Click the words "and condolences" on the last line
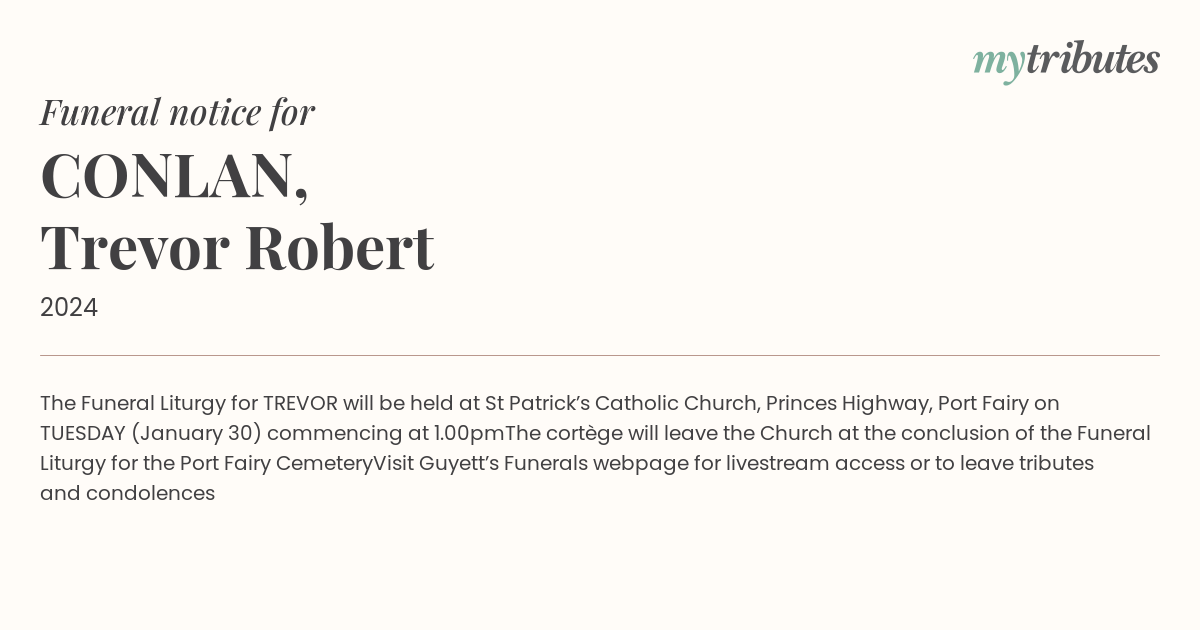This screenshot has width=1200, height=630. tap(128, 493)
